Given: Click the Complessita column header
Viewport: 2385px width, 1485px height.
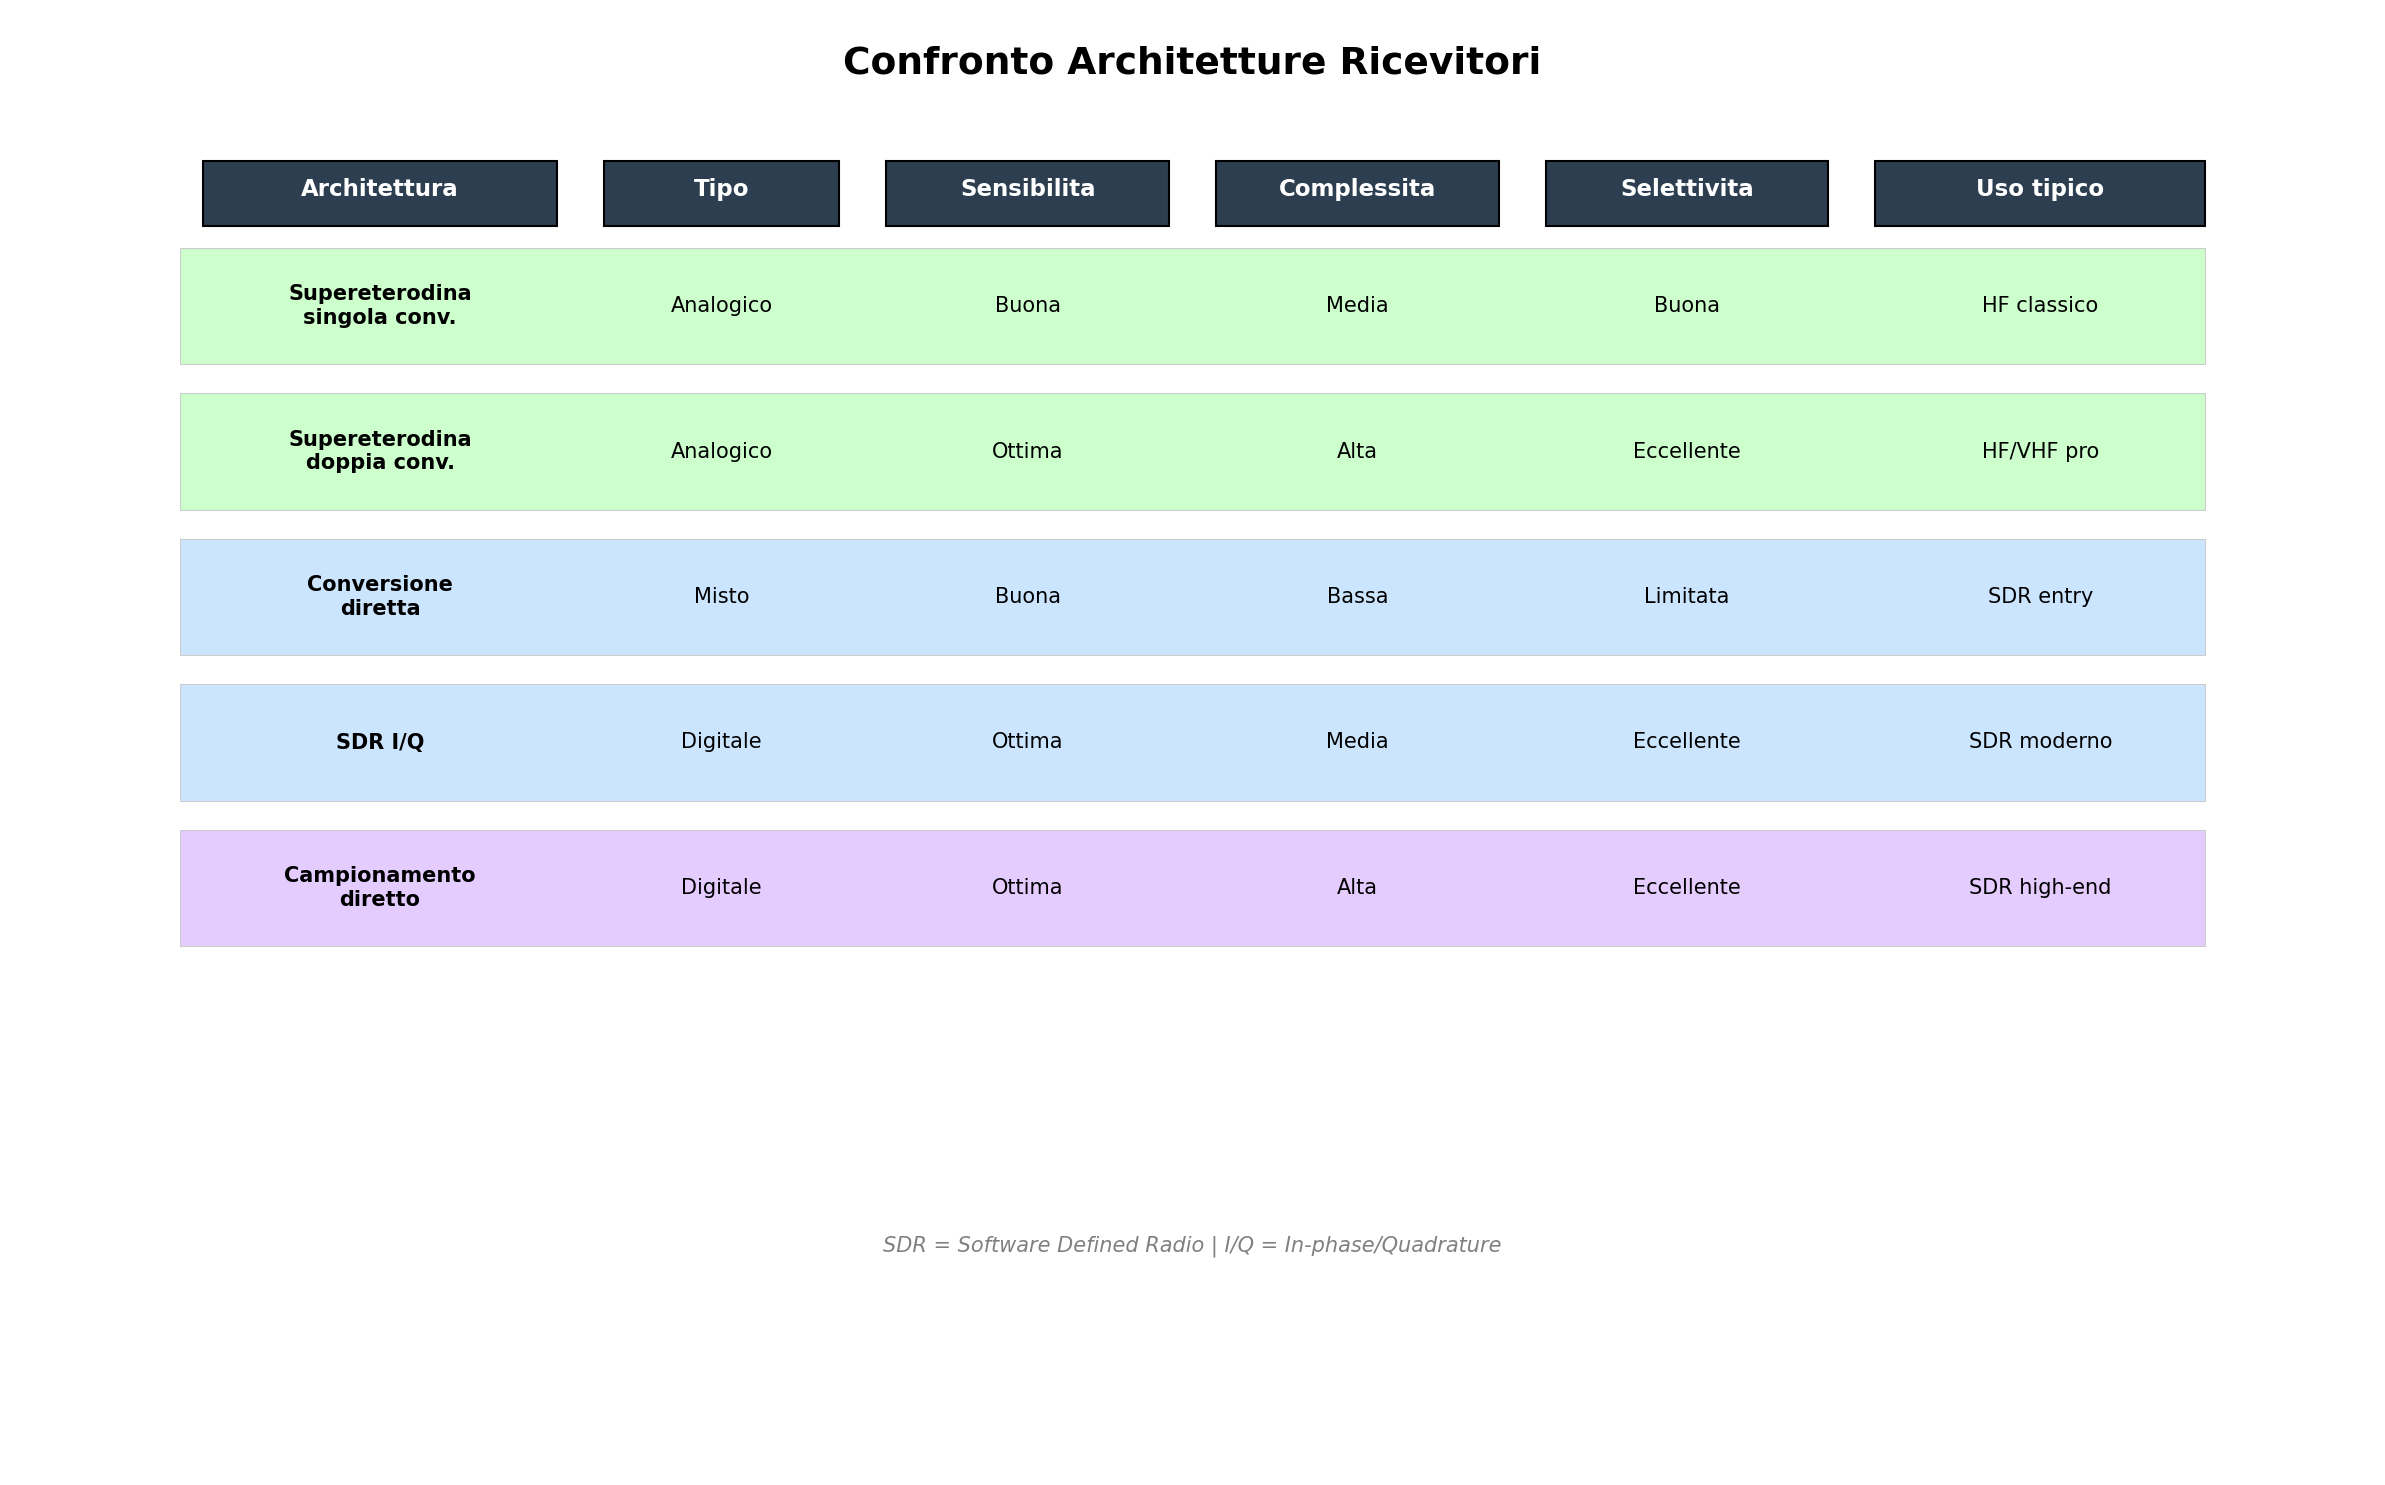Looking at the screenshot, I should click(1356, 191).
